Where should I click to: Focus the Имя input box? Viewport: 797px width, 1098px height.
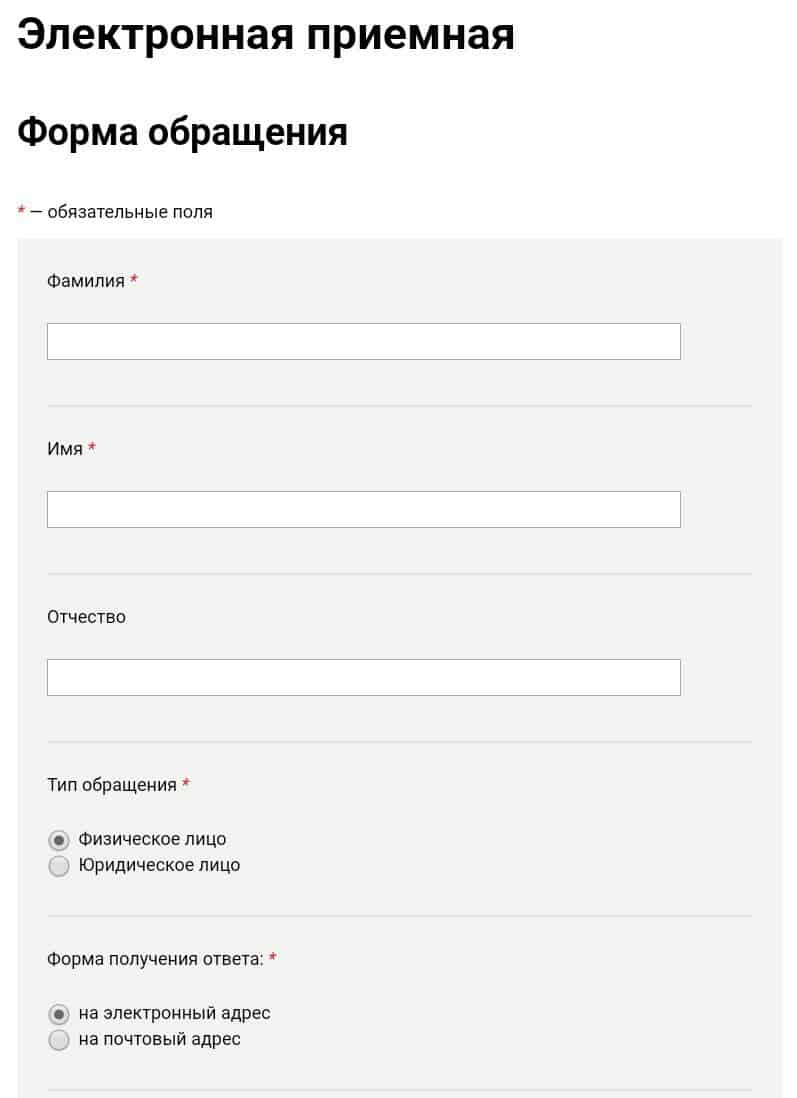point(363,509)
